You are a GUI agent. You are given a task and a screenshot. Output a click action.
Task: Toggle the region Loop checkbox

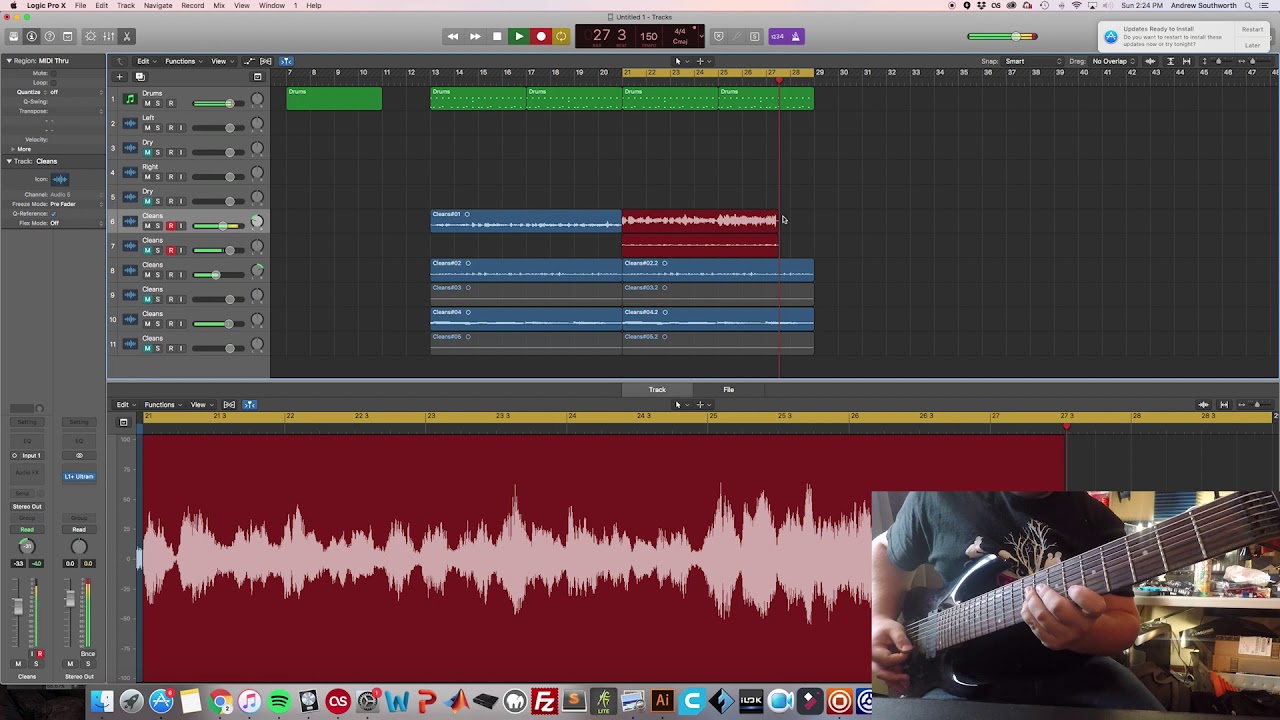(53, 82)
